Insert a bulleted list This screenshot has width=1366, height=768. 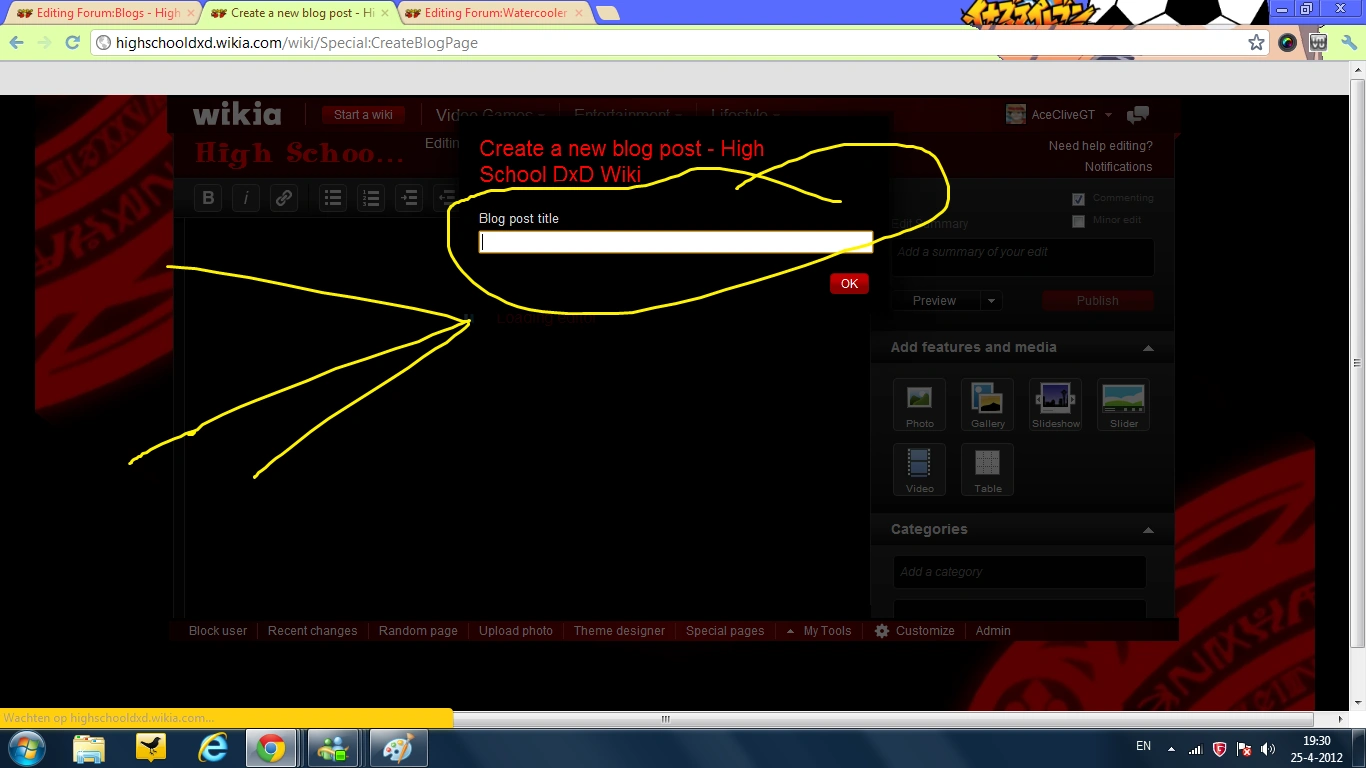(333, 198)
